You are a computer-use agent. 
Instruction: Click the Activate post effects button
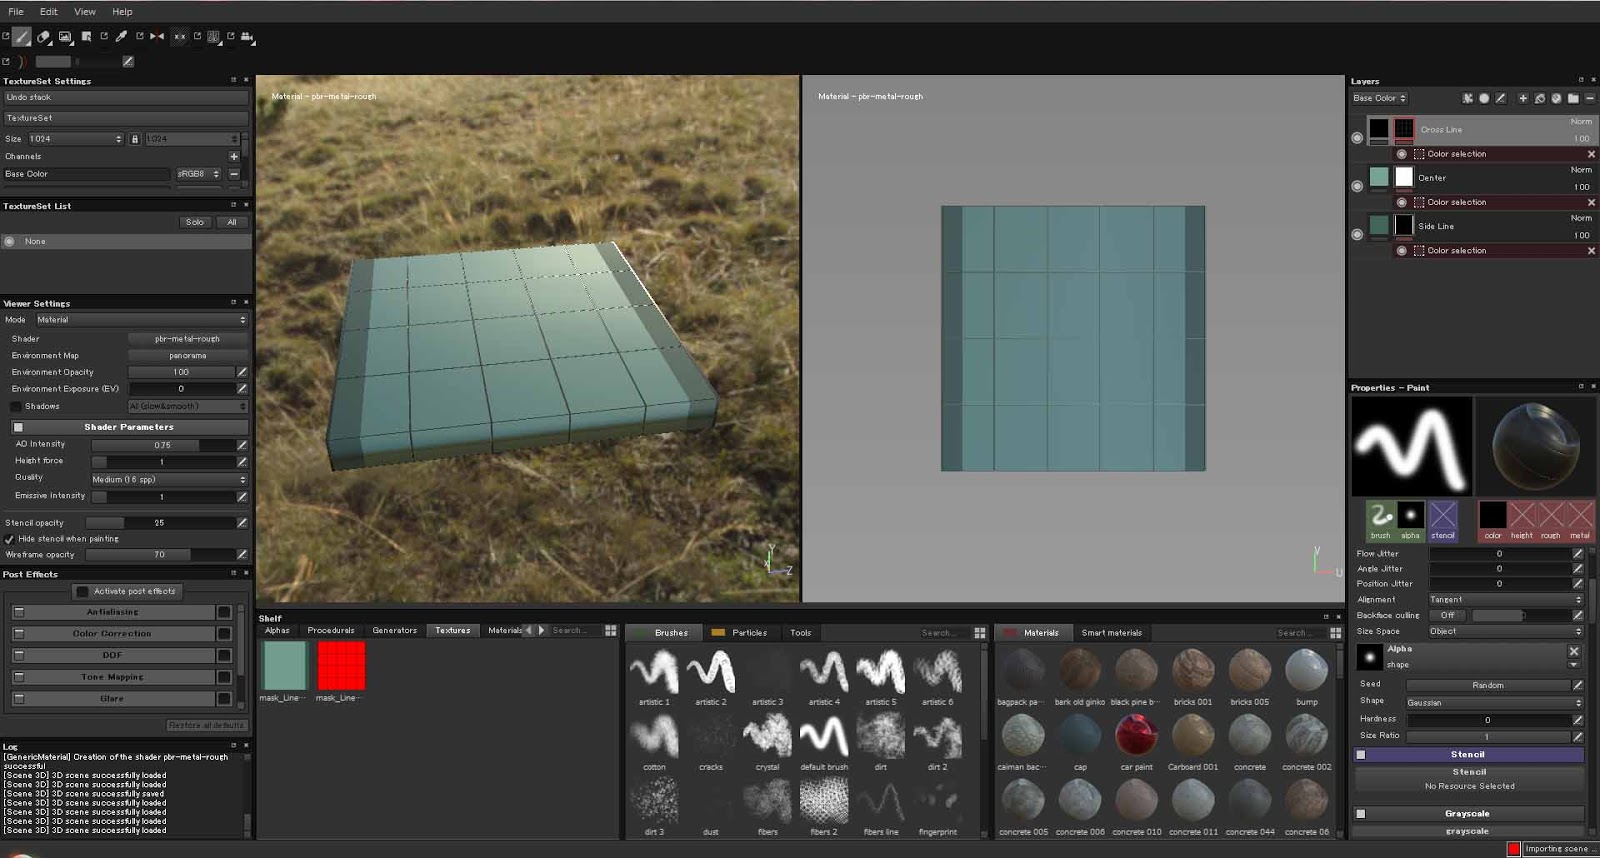(x=126, y=591)
